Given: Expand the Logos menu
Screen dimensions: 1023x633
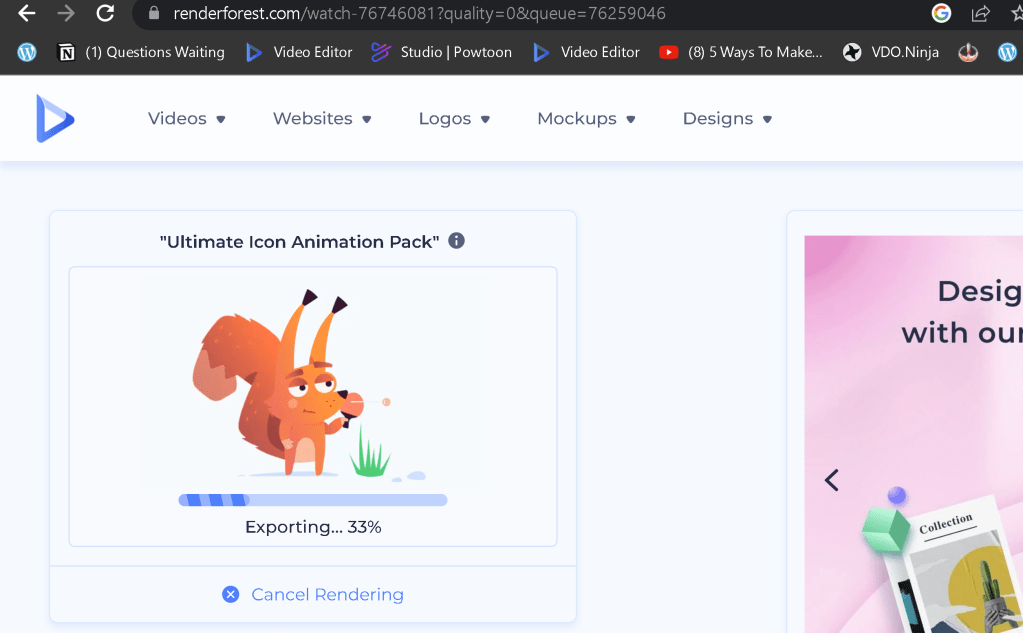Looking at the screenshot, I should point(454,119).
